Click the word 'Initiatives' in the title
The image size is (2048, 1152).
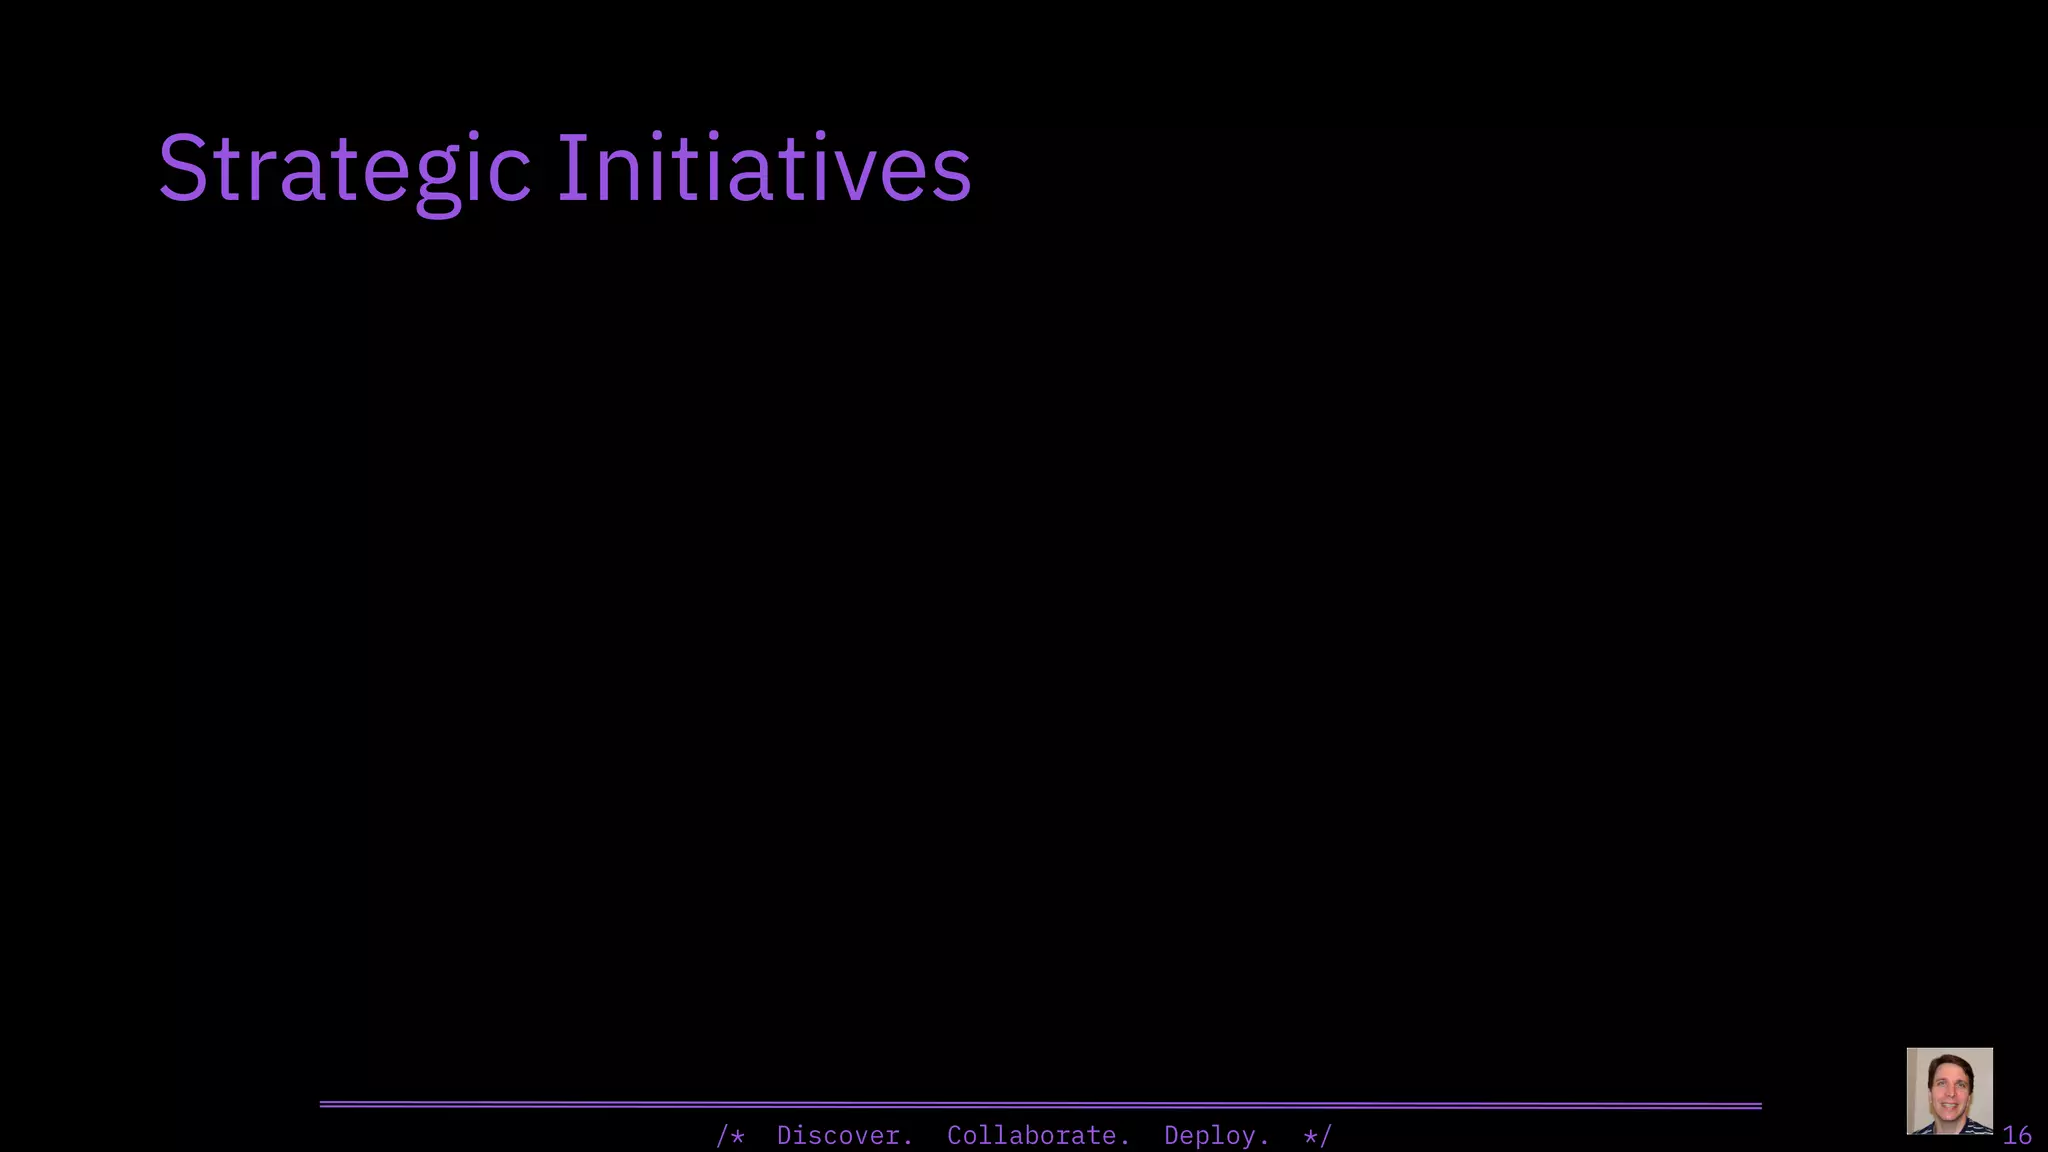tap(763, 168)
